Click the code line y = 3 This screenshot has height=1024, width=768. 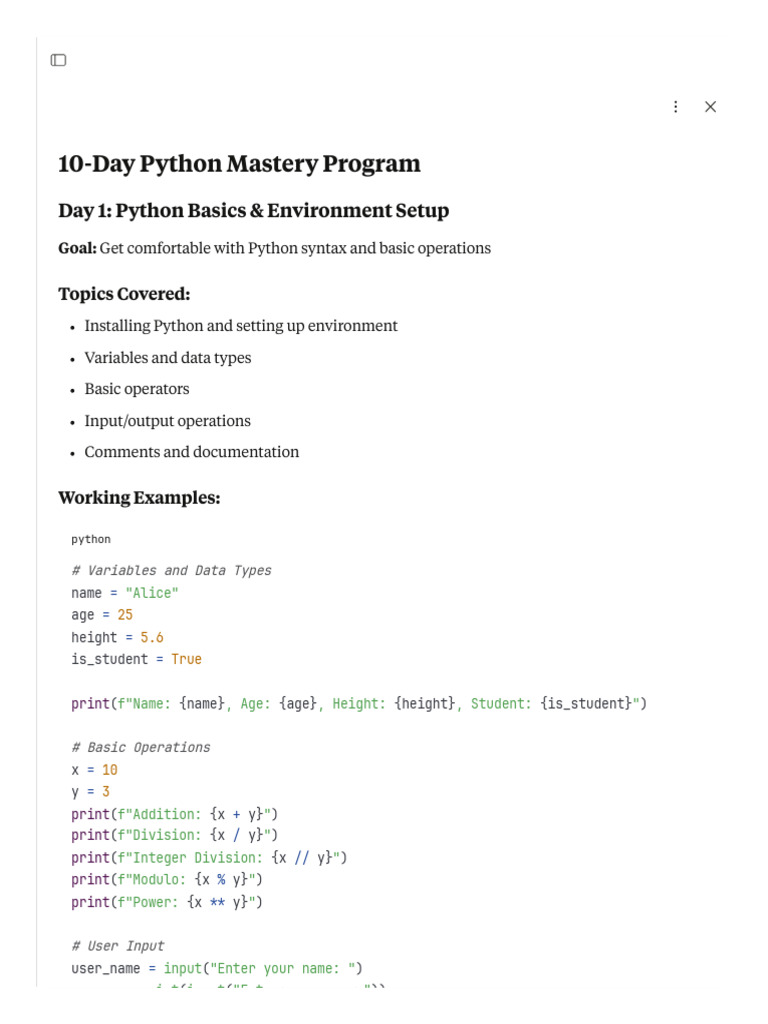coord(90,792)
